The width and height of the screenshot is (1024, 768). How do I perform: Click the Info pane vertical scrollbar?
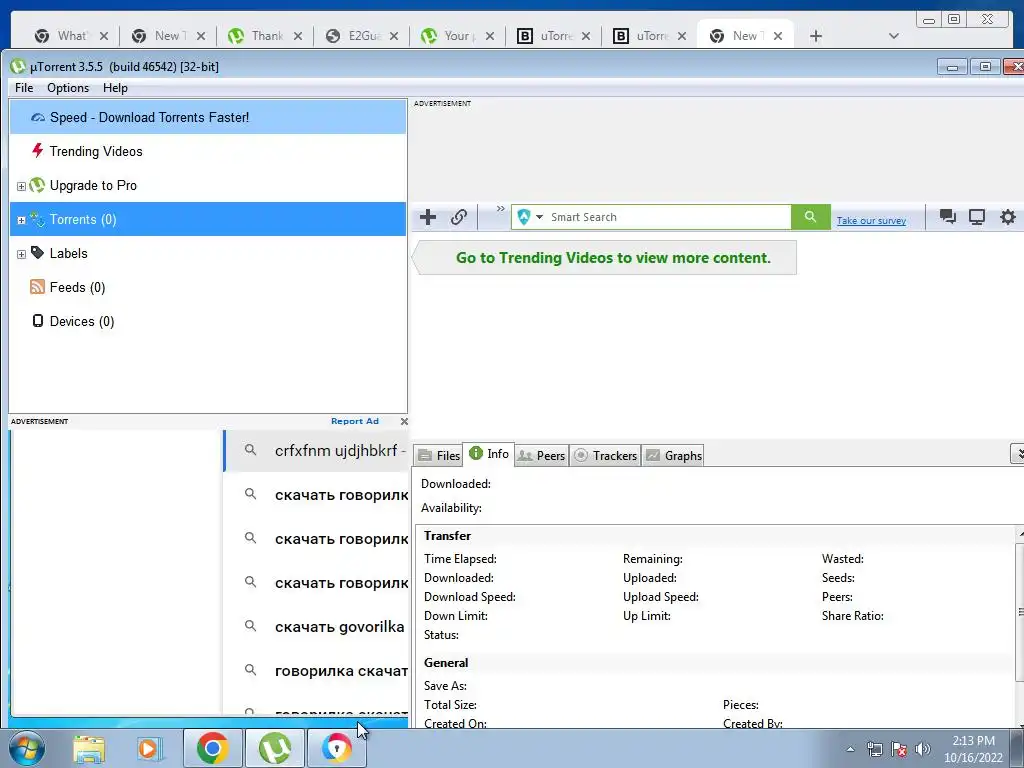click(1020, 613)
